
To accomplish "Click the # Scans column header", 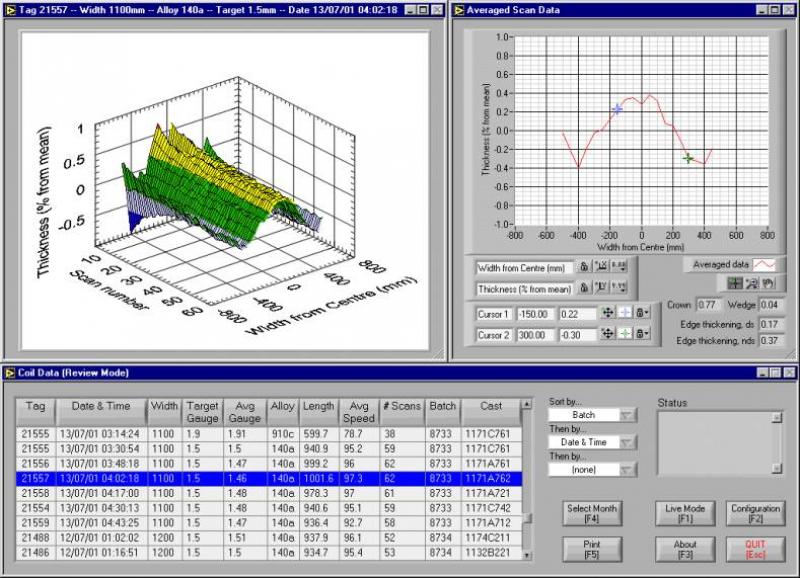I will (402, 412).
